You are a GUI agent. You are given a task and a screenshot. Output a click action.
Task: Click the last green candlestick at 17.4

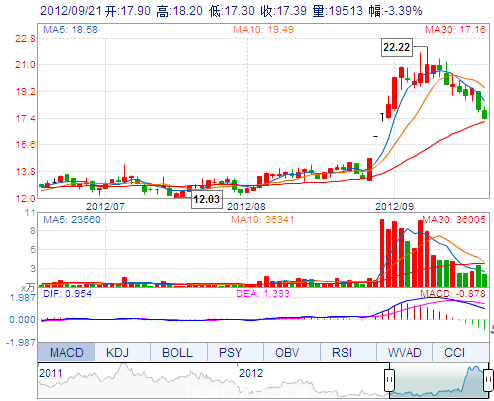tap(484, 114)
